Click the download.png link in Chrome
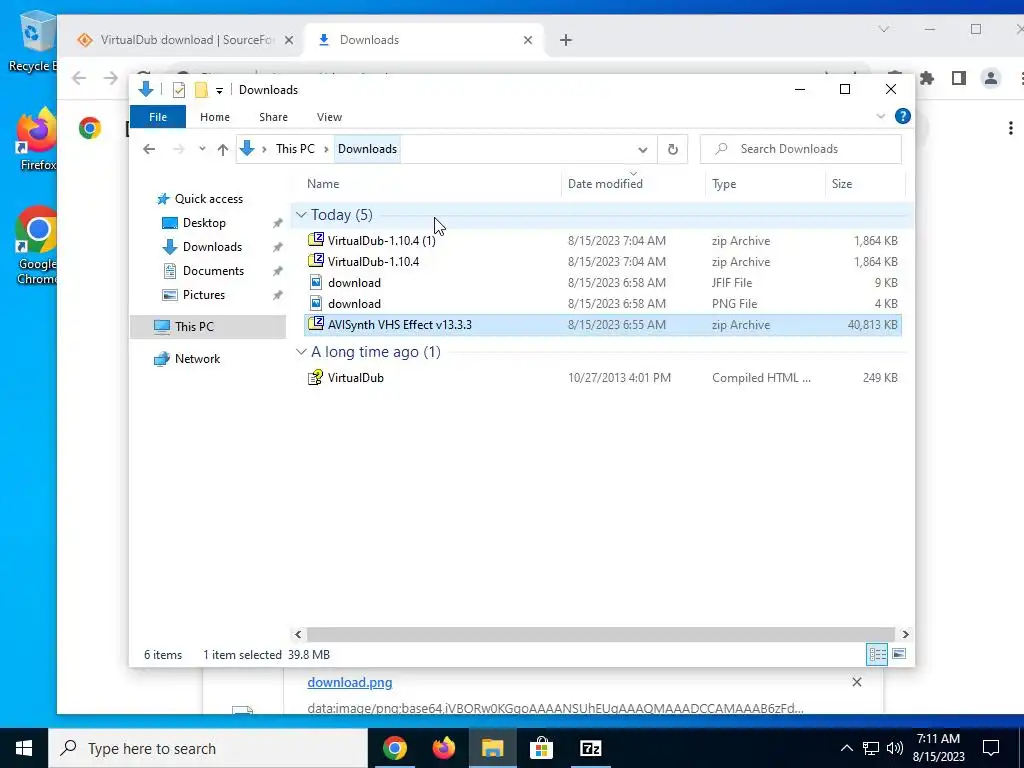Image resolution: width=1024 pixels, height=768 pixels. [349, 682]
